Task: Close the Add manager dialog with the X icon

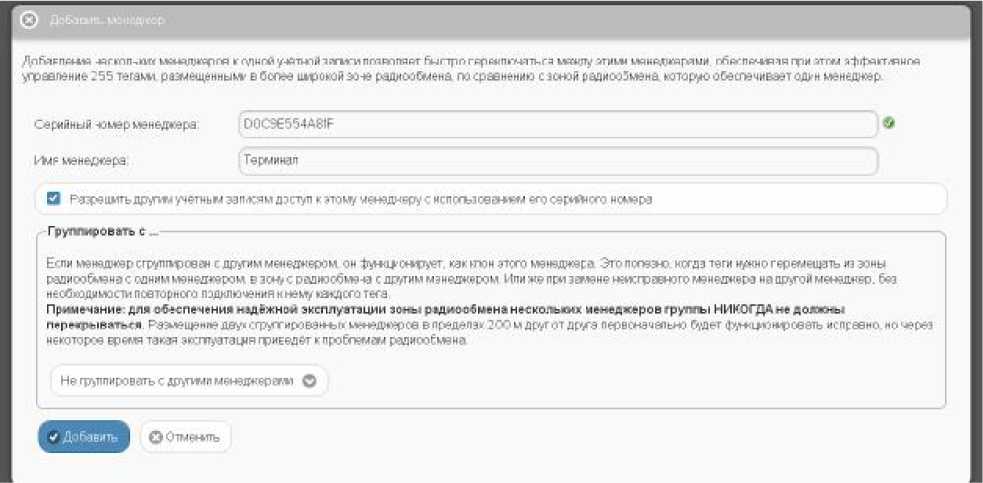Action: click(29, 19)
